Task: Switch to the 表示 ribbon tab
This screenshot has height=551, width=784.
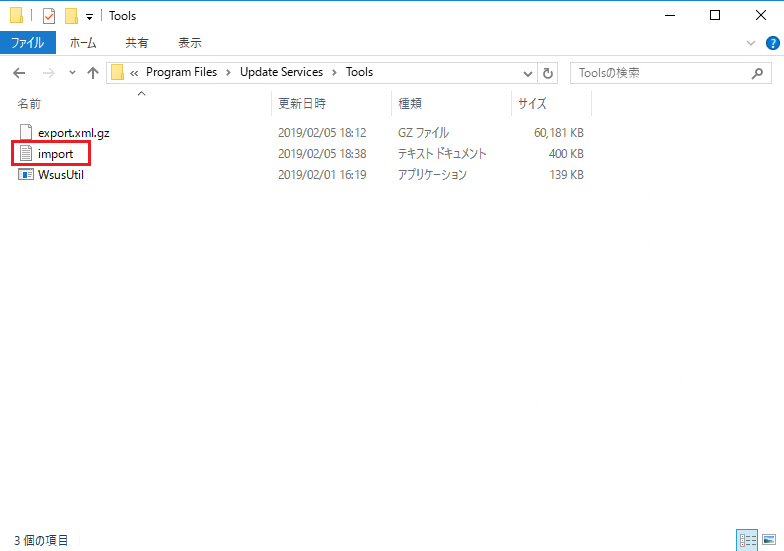Action: pos(190,43)
